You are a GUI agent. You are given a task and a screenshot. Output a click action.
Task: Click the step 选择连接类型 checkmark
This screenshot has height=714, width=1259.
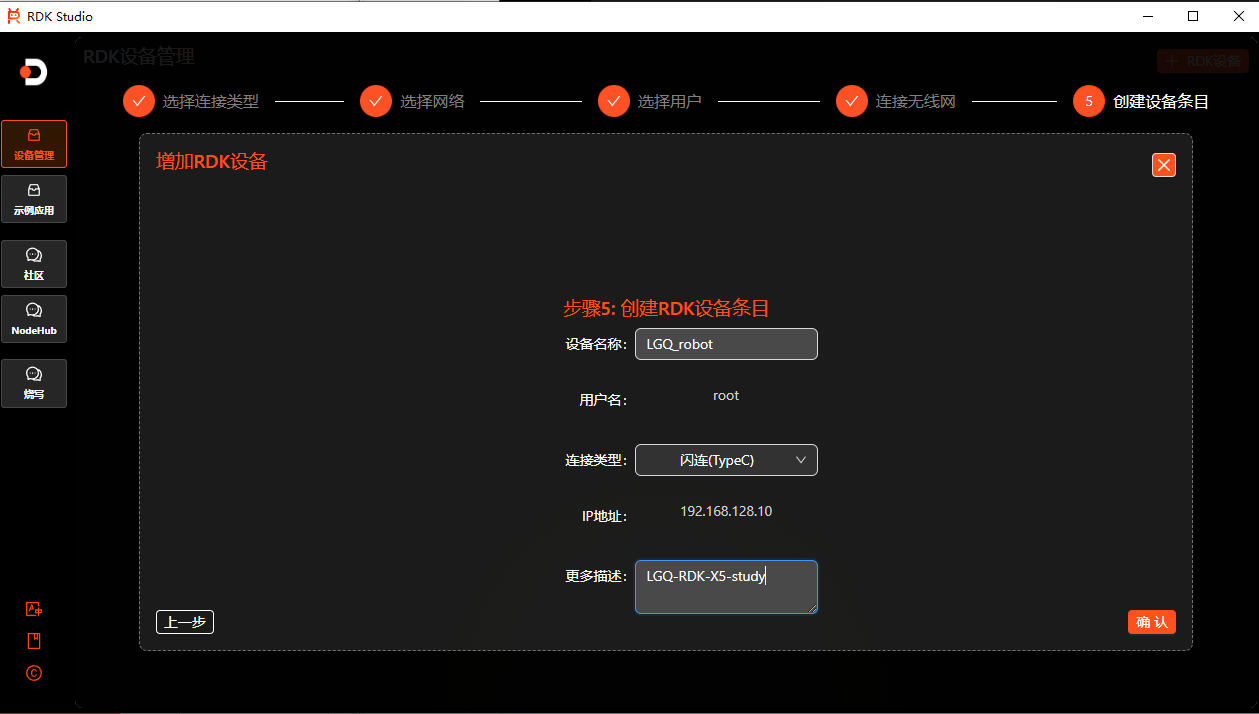[x=139, y=101]
